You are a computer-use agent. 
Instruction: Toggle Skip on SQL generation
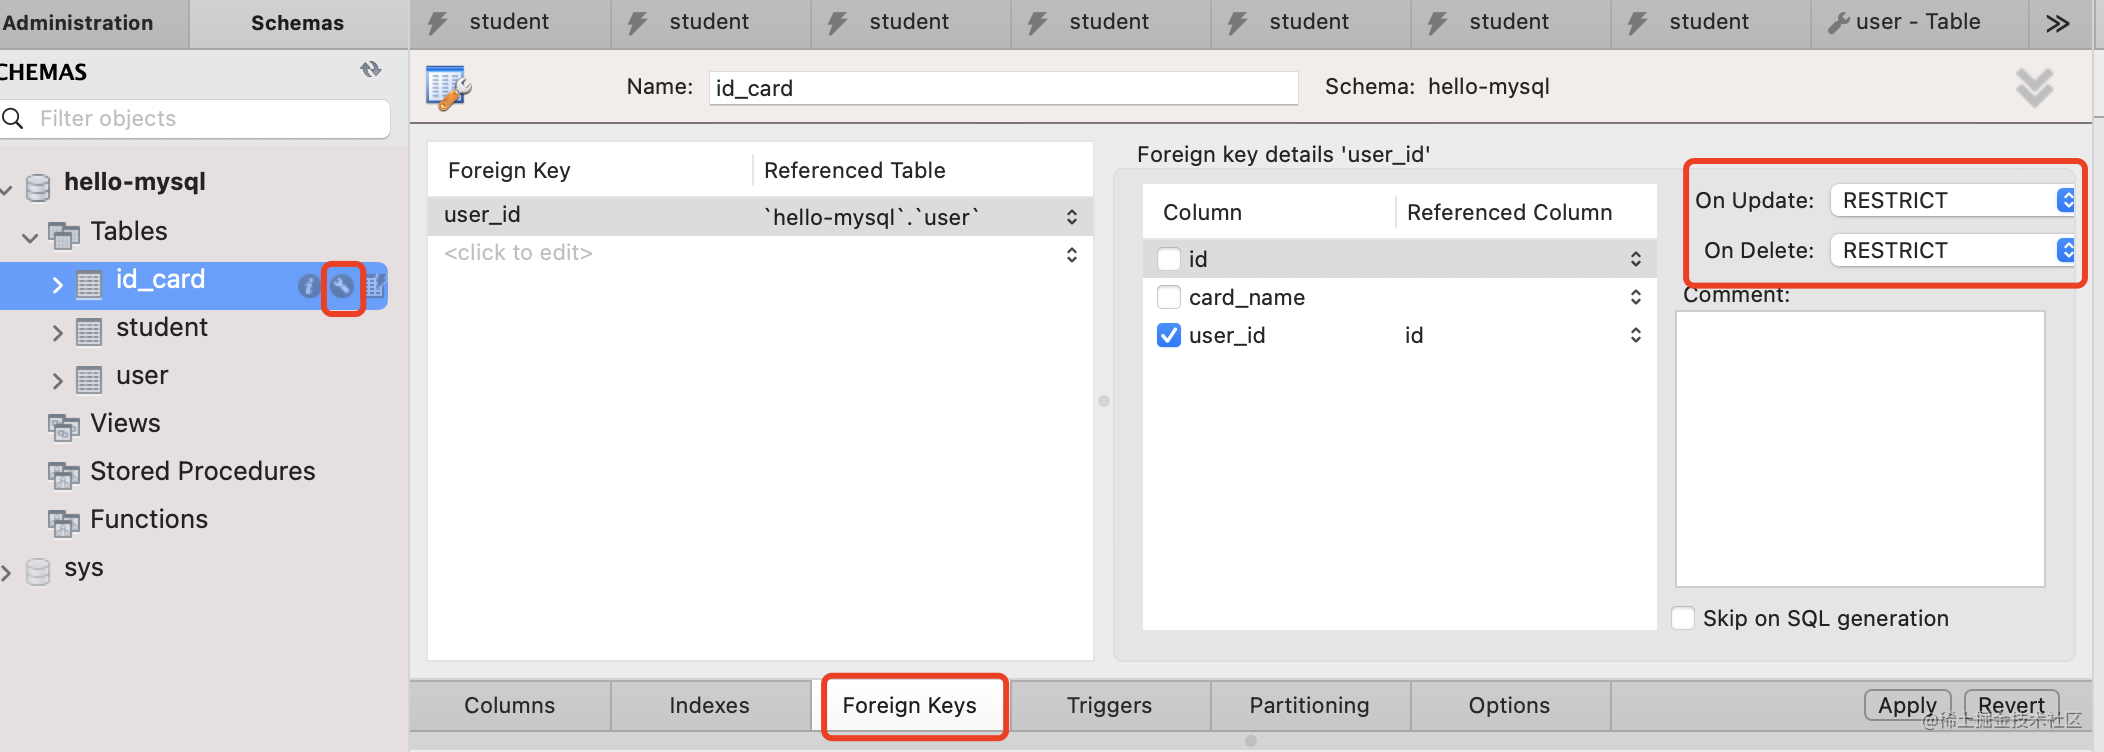click(1684, 618)
